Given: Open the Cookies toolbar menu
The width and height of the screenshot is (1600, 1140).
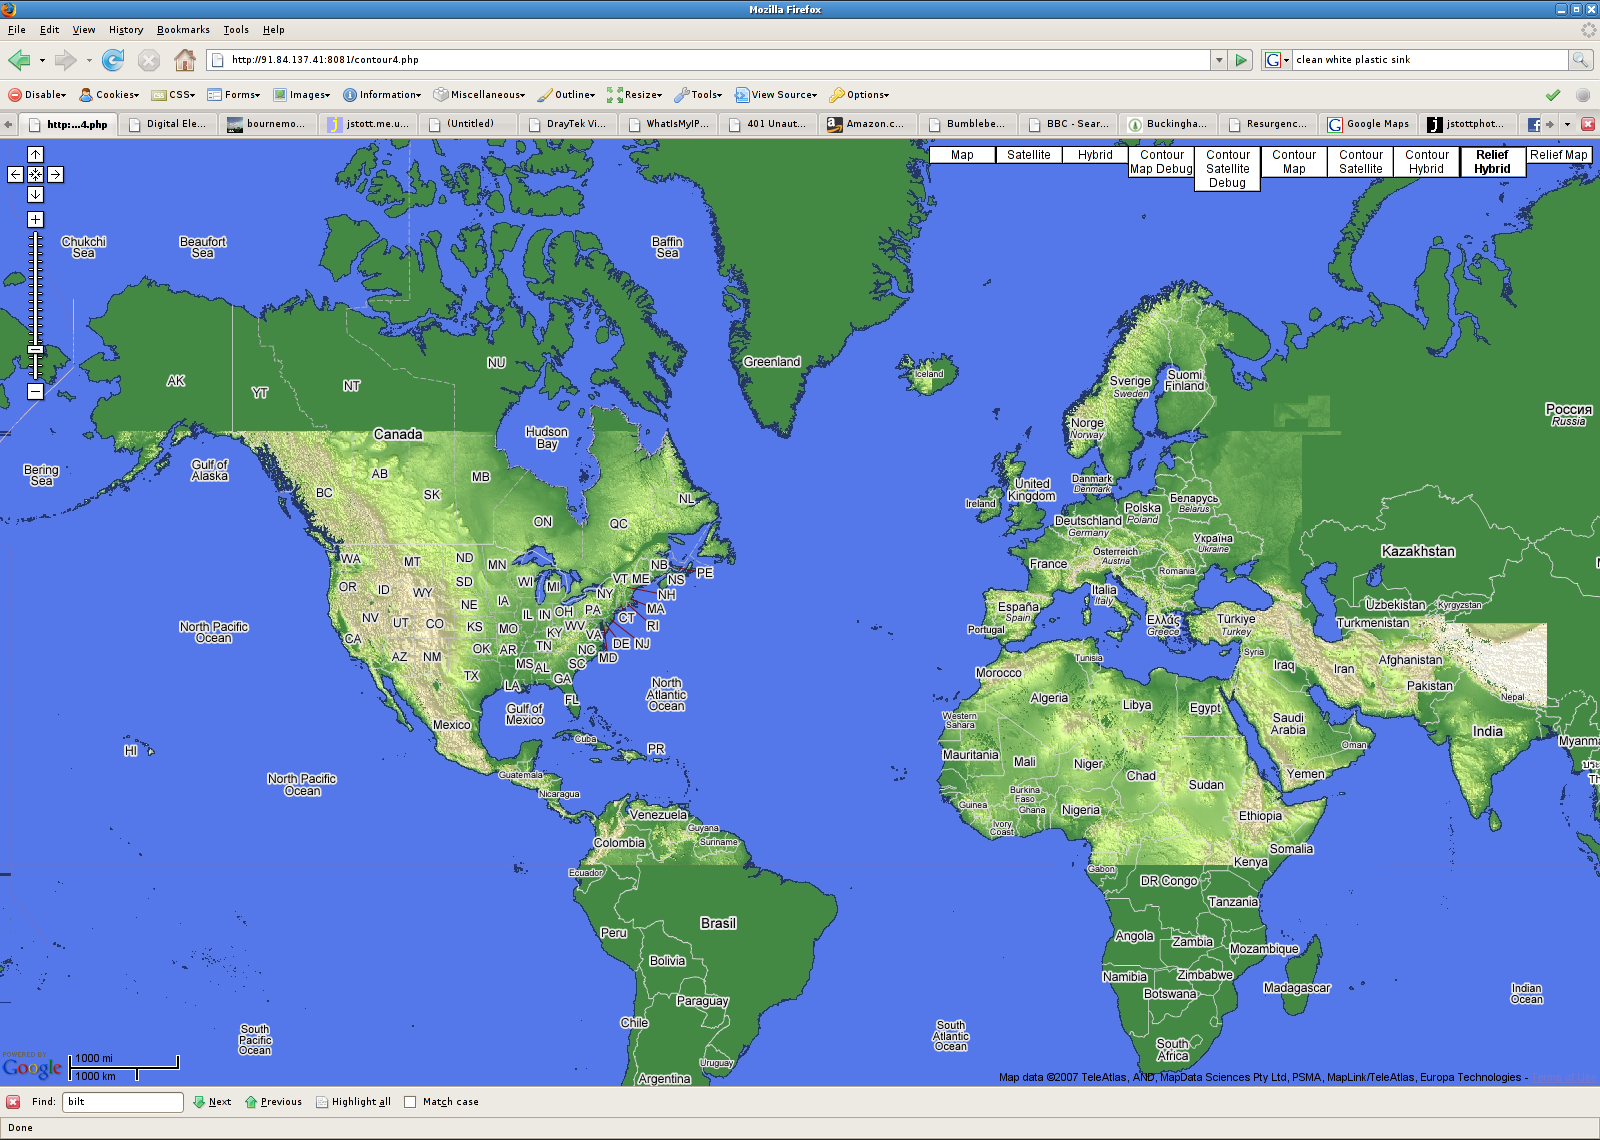Looking at the screenshot, I should [109, 95].
